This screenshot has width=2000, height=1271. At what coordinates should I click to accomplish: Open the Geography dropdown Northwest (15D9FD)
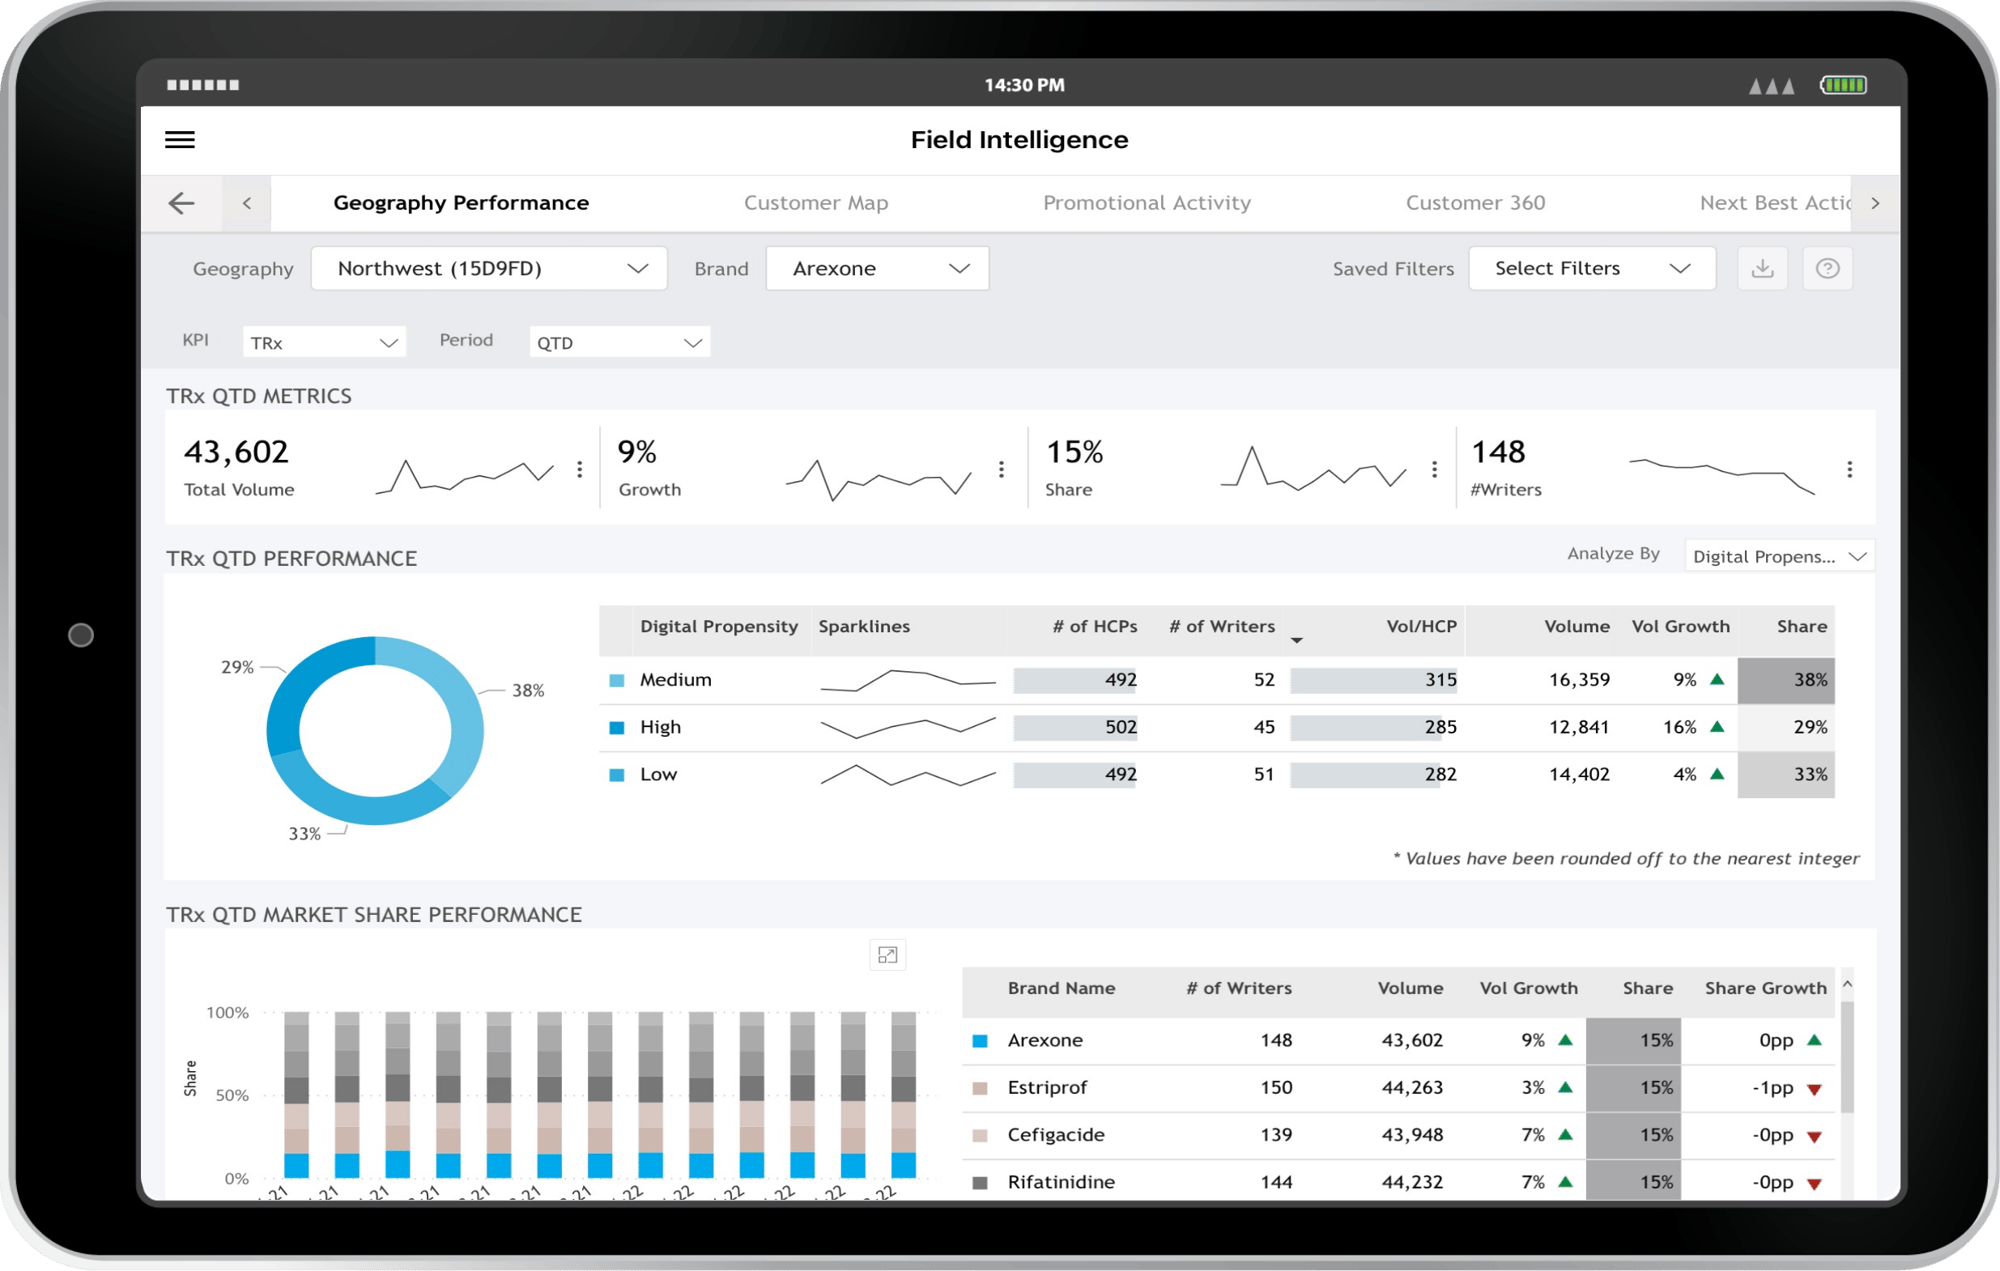point(489,268)
